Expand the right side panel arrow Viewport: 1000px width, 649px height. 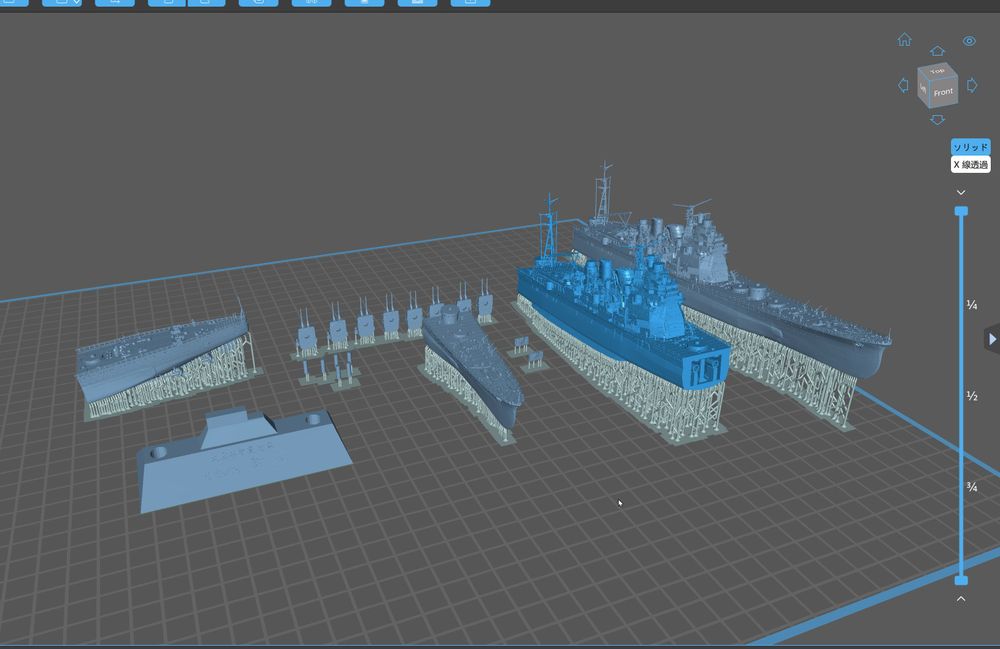click(x=992, y=339)
